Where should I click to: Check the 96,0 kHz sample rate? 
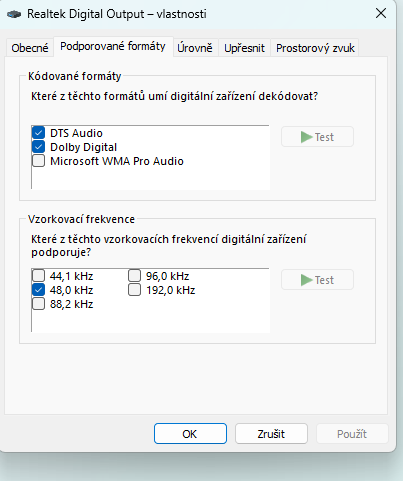tap(135, 276)
